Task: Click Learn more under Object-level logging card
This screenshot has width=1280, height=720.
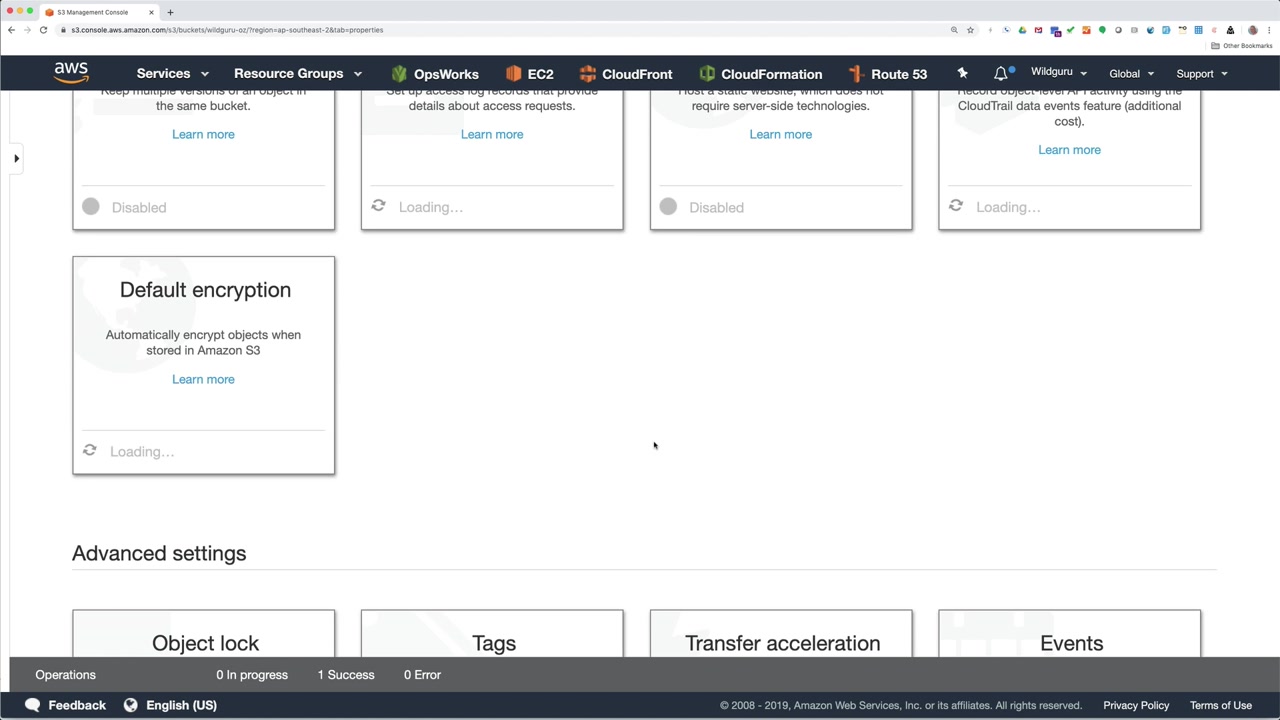Action: [x=1069, y=150]
